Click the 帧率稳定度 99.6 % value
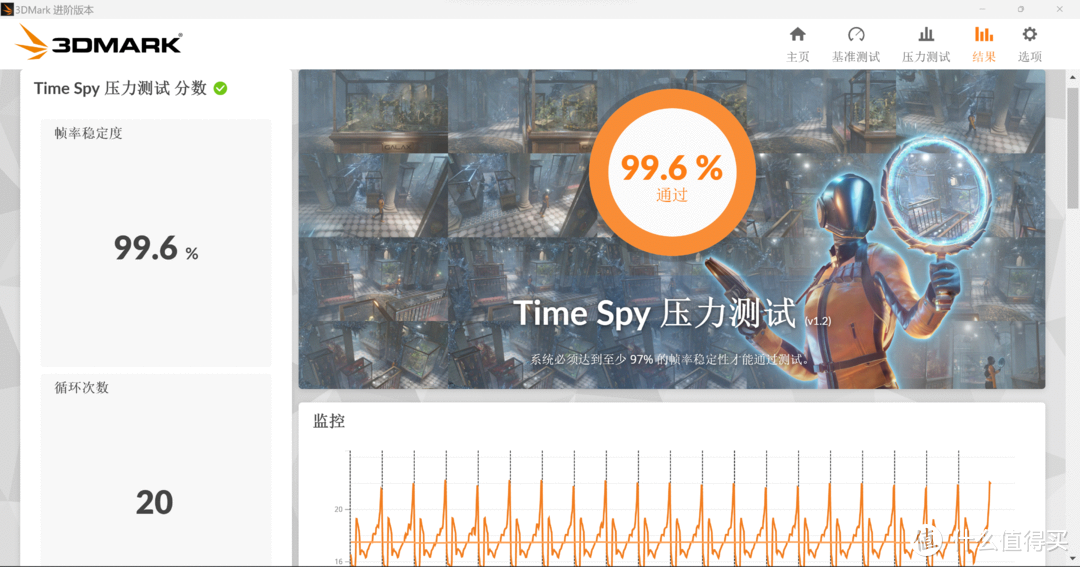Image resolution: width=1080 pixels, height=567 pixels. (x=156, y=249)
